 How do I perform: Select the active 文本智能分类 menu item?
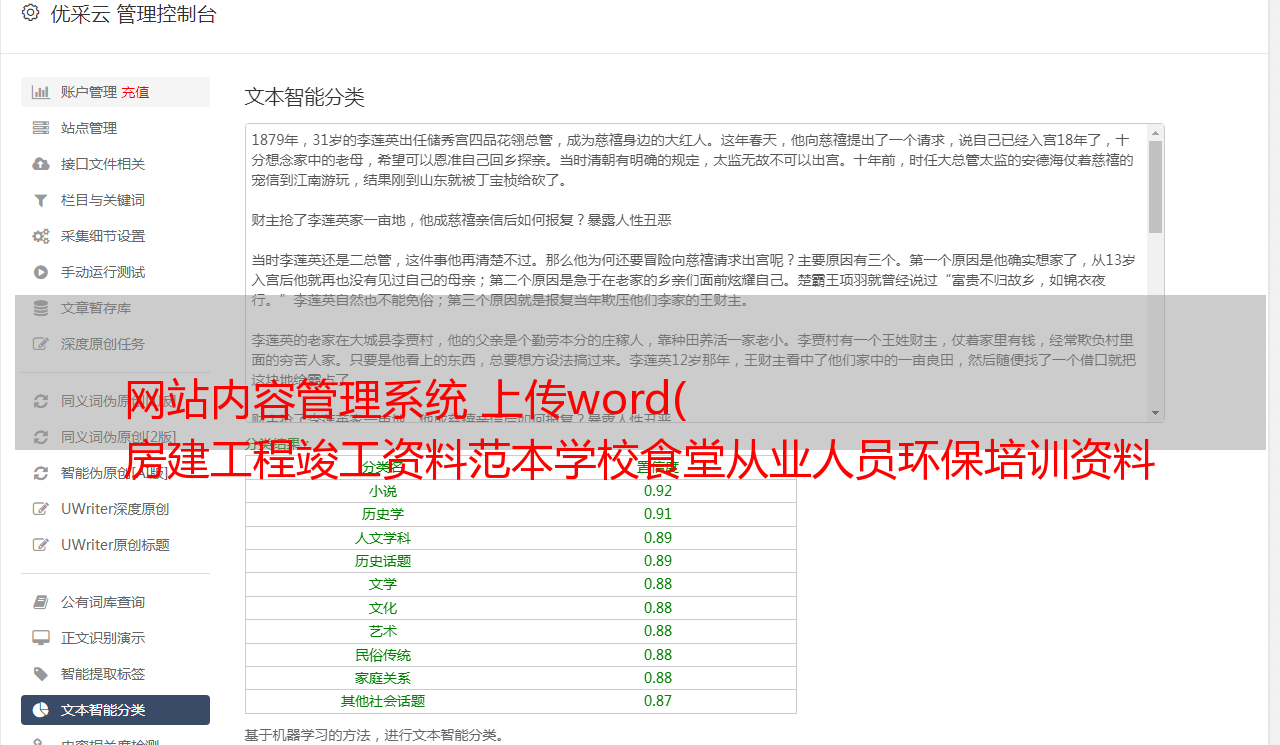coord(115,710)
